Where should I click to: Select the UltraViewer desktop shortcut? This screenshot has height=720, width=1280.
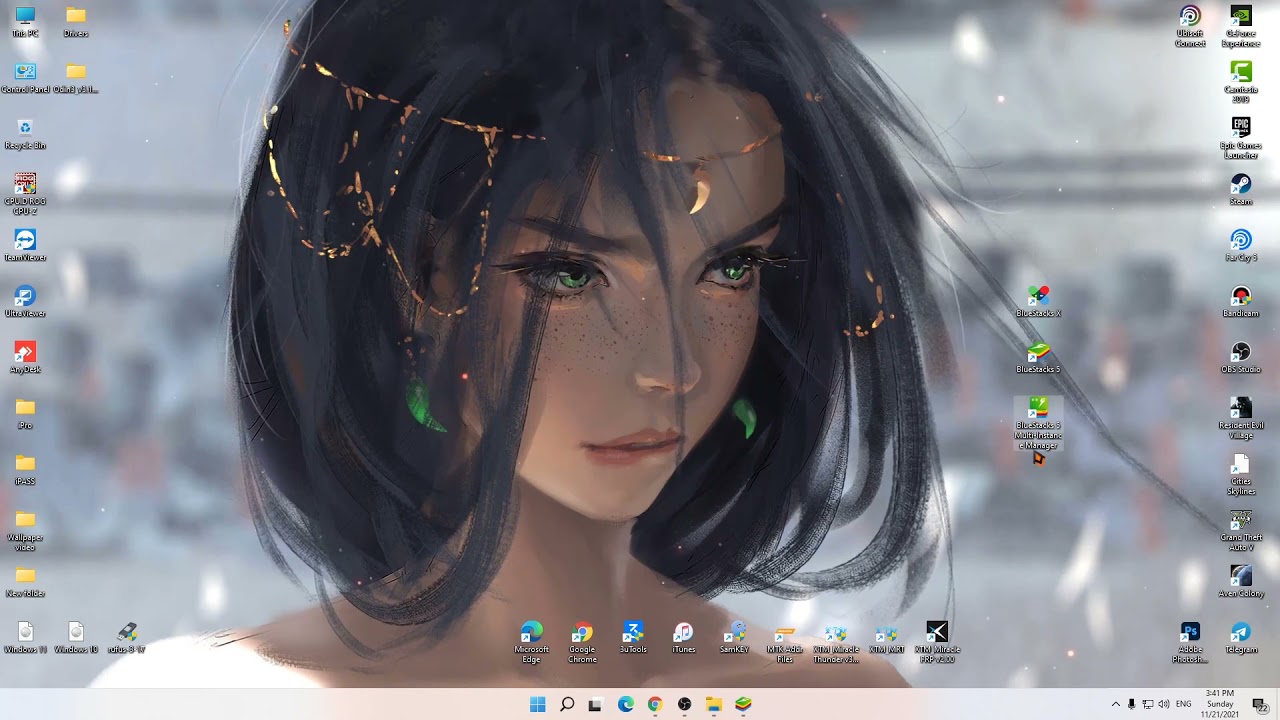25,302
